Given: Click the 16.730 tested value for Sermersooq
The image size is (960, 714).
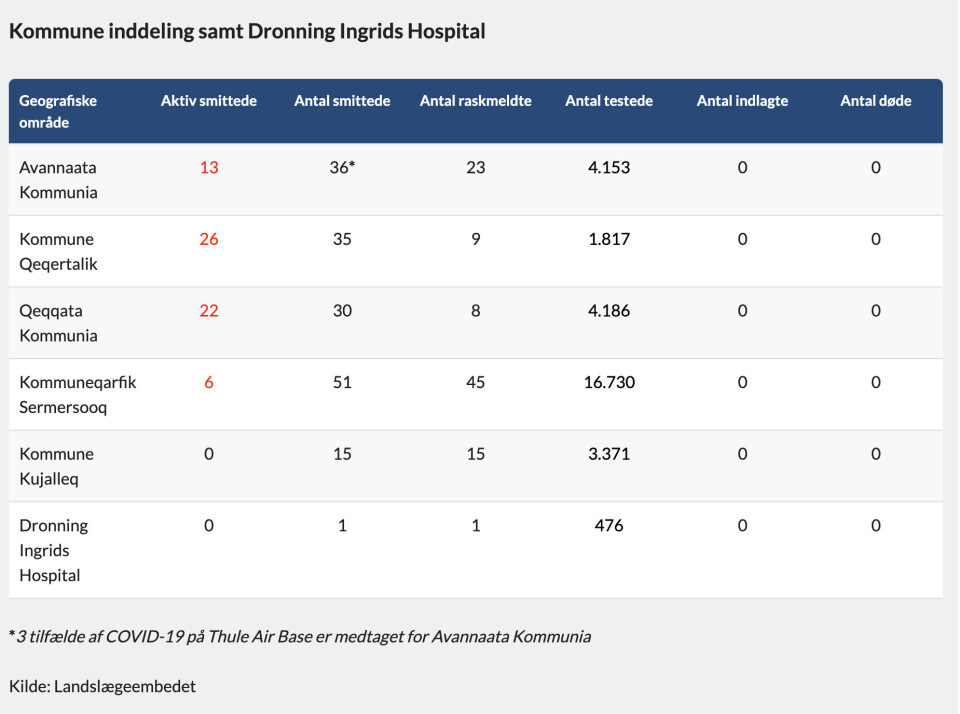Looking at the screenshot, I should click(609, 383).
